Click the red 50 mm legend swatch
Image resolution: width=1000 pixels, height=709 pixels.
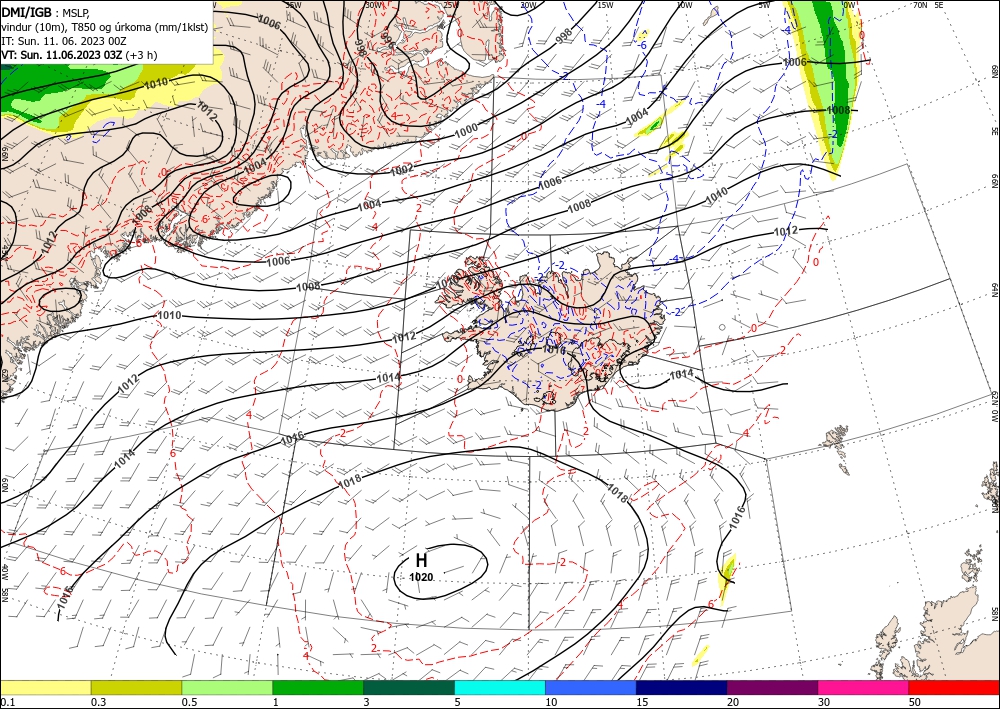click(954, 687)
